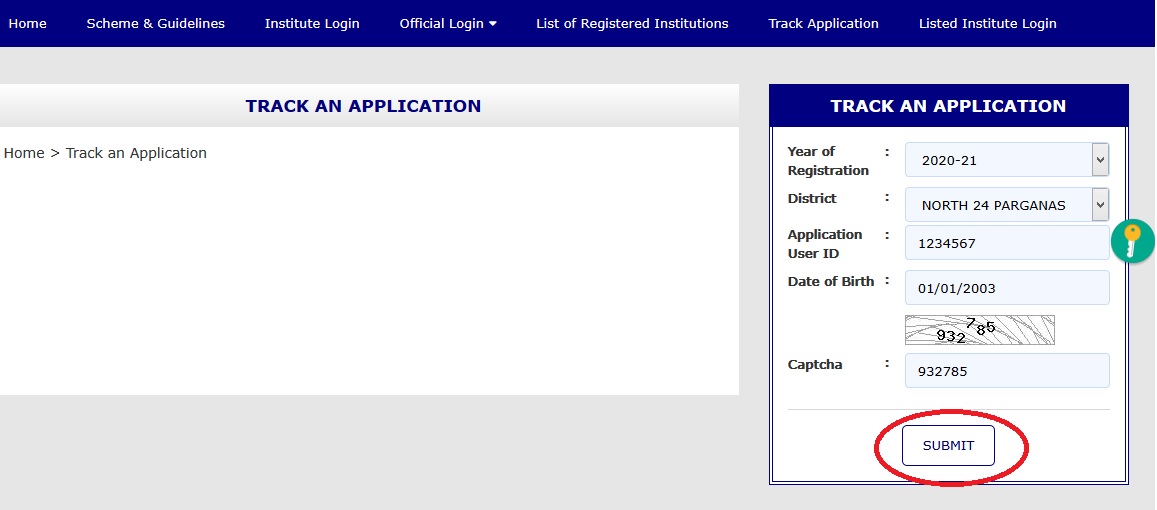Select Institute Login in the top menu
The image size is (1157, 510).
312,23
